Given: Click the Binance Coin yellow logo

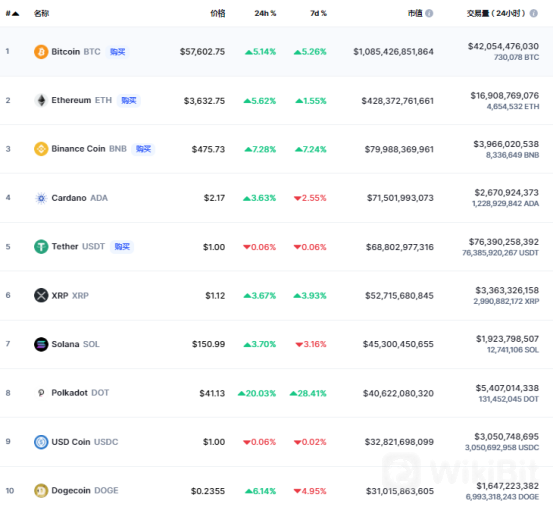Looking at the screenshot, I should coord(41,149).
